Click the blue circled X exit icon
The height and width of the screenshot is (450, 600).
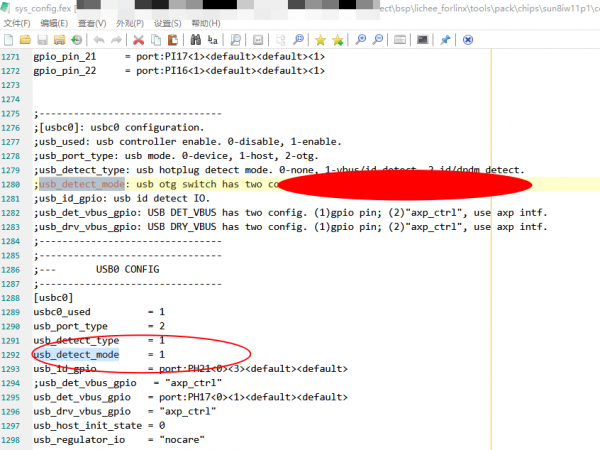coord(468,40)
